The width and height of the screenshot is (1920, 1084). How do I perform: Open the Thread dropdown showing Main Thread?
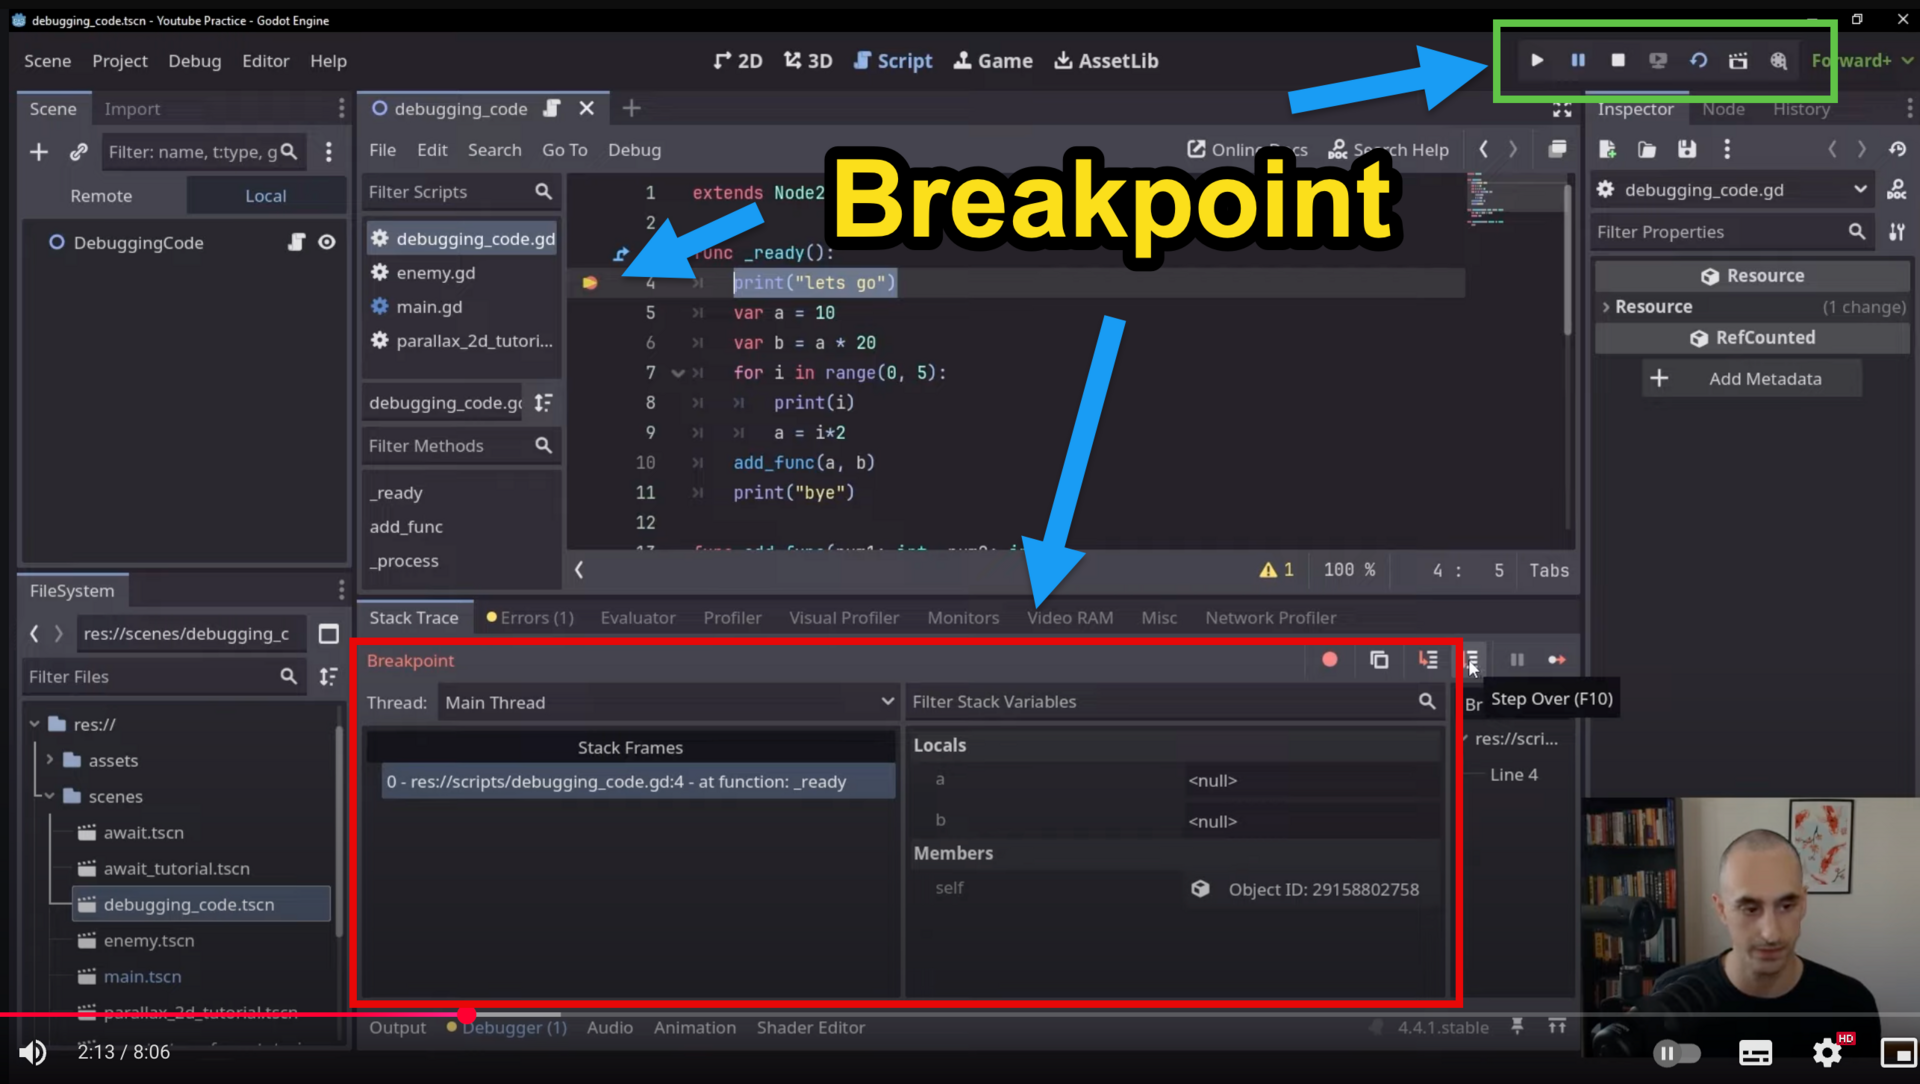coord(669,703)
